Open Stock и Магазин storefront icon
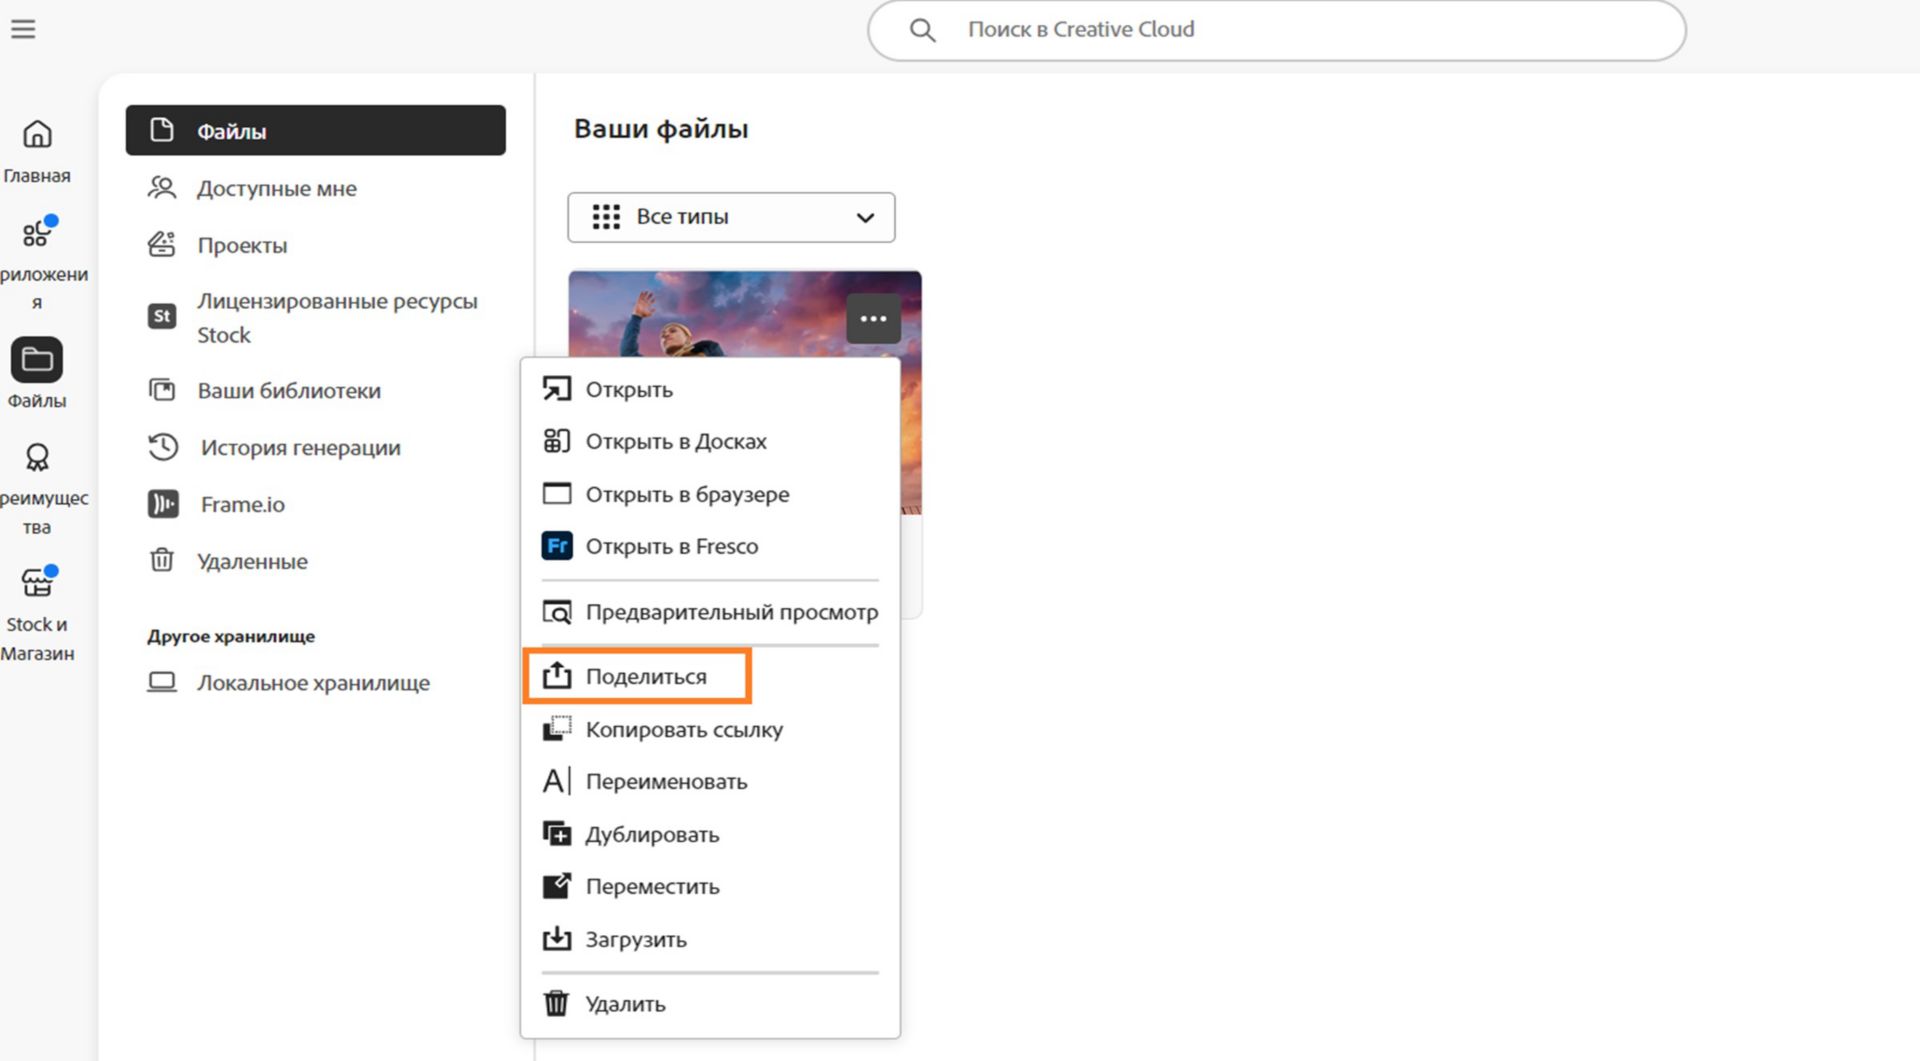The width and height of the screenshot is (1920, 1061). pyautogui.click(x=37, y=581)
